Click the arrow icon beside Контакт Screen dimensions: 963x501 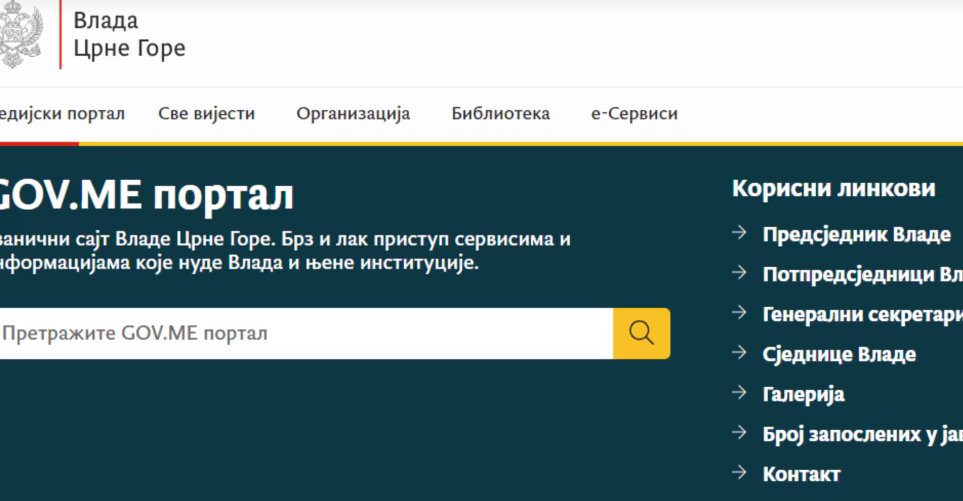pyautogui.click(x=740, y=473)
